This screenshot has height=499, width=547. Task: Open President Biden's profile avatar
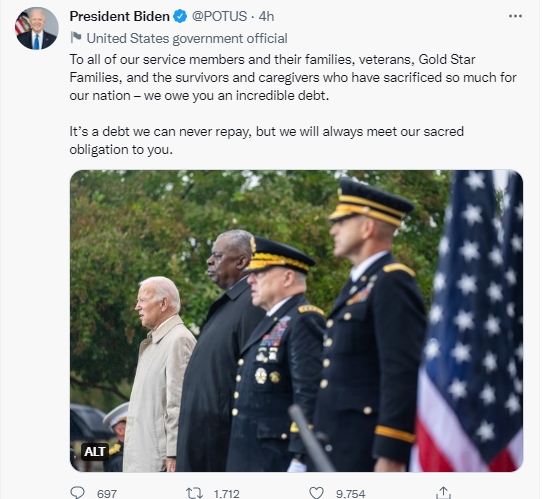coord(37,29)
